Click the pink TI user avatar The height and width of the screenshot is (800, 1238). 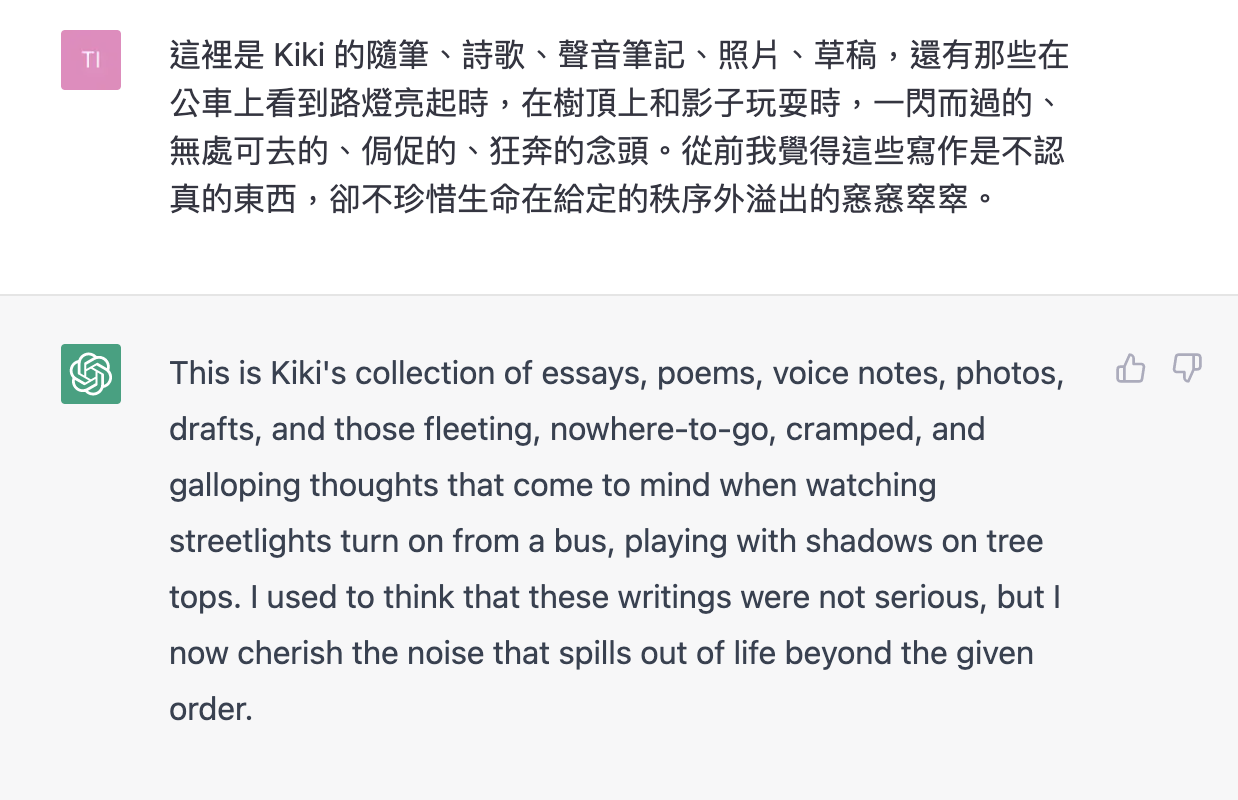click(91, 60)
